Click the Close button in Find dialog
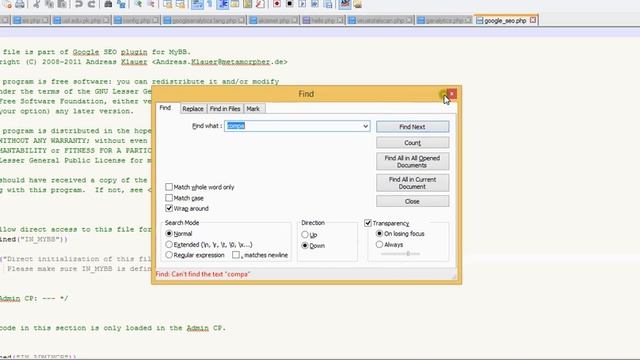The height and width of the screenshot is (360, 640). [412, 201]
